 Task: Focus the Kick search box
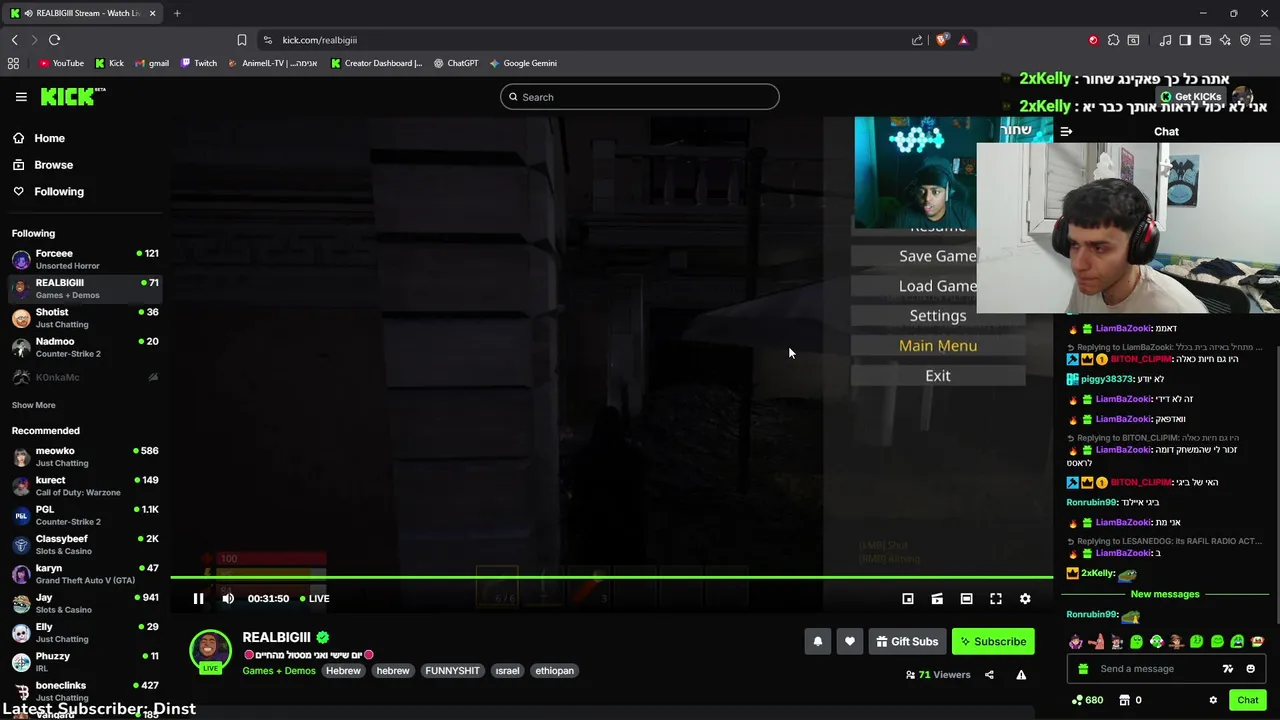(x=640, y=97)
